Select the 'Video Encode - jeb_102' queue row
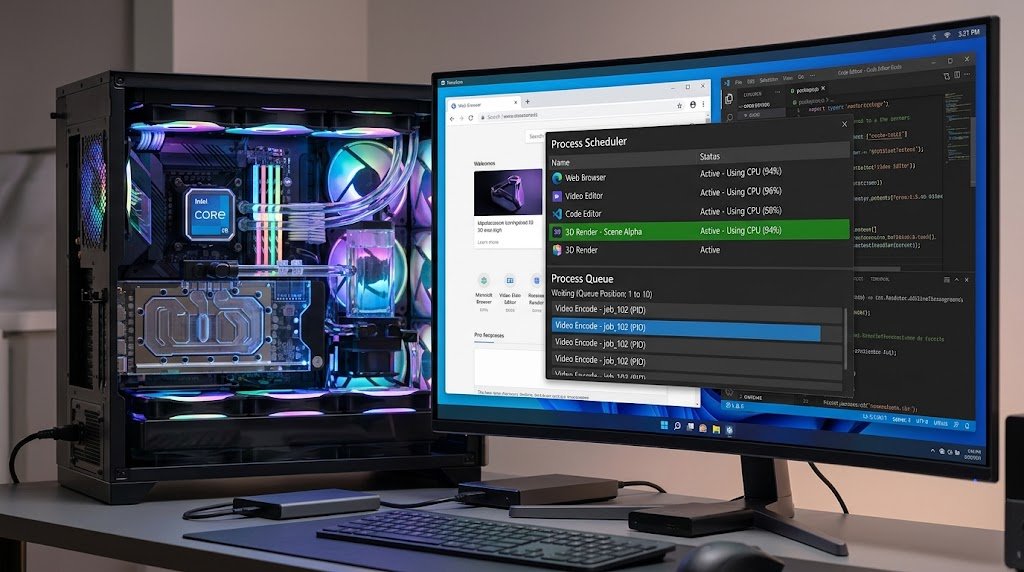This screenshot has width=1024, height=572. [x=696, y=310]
